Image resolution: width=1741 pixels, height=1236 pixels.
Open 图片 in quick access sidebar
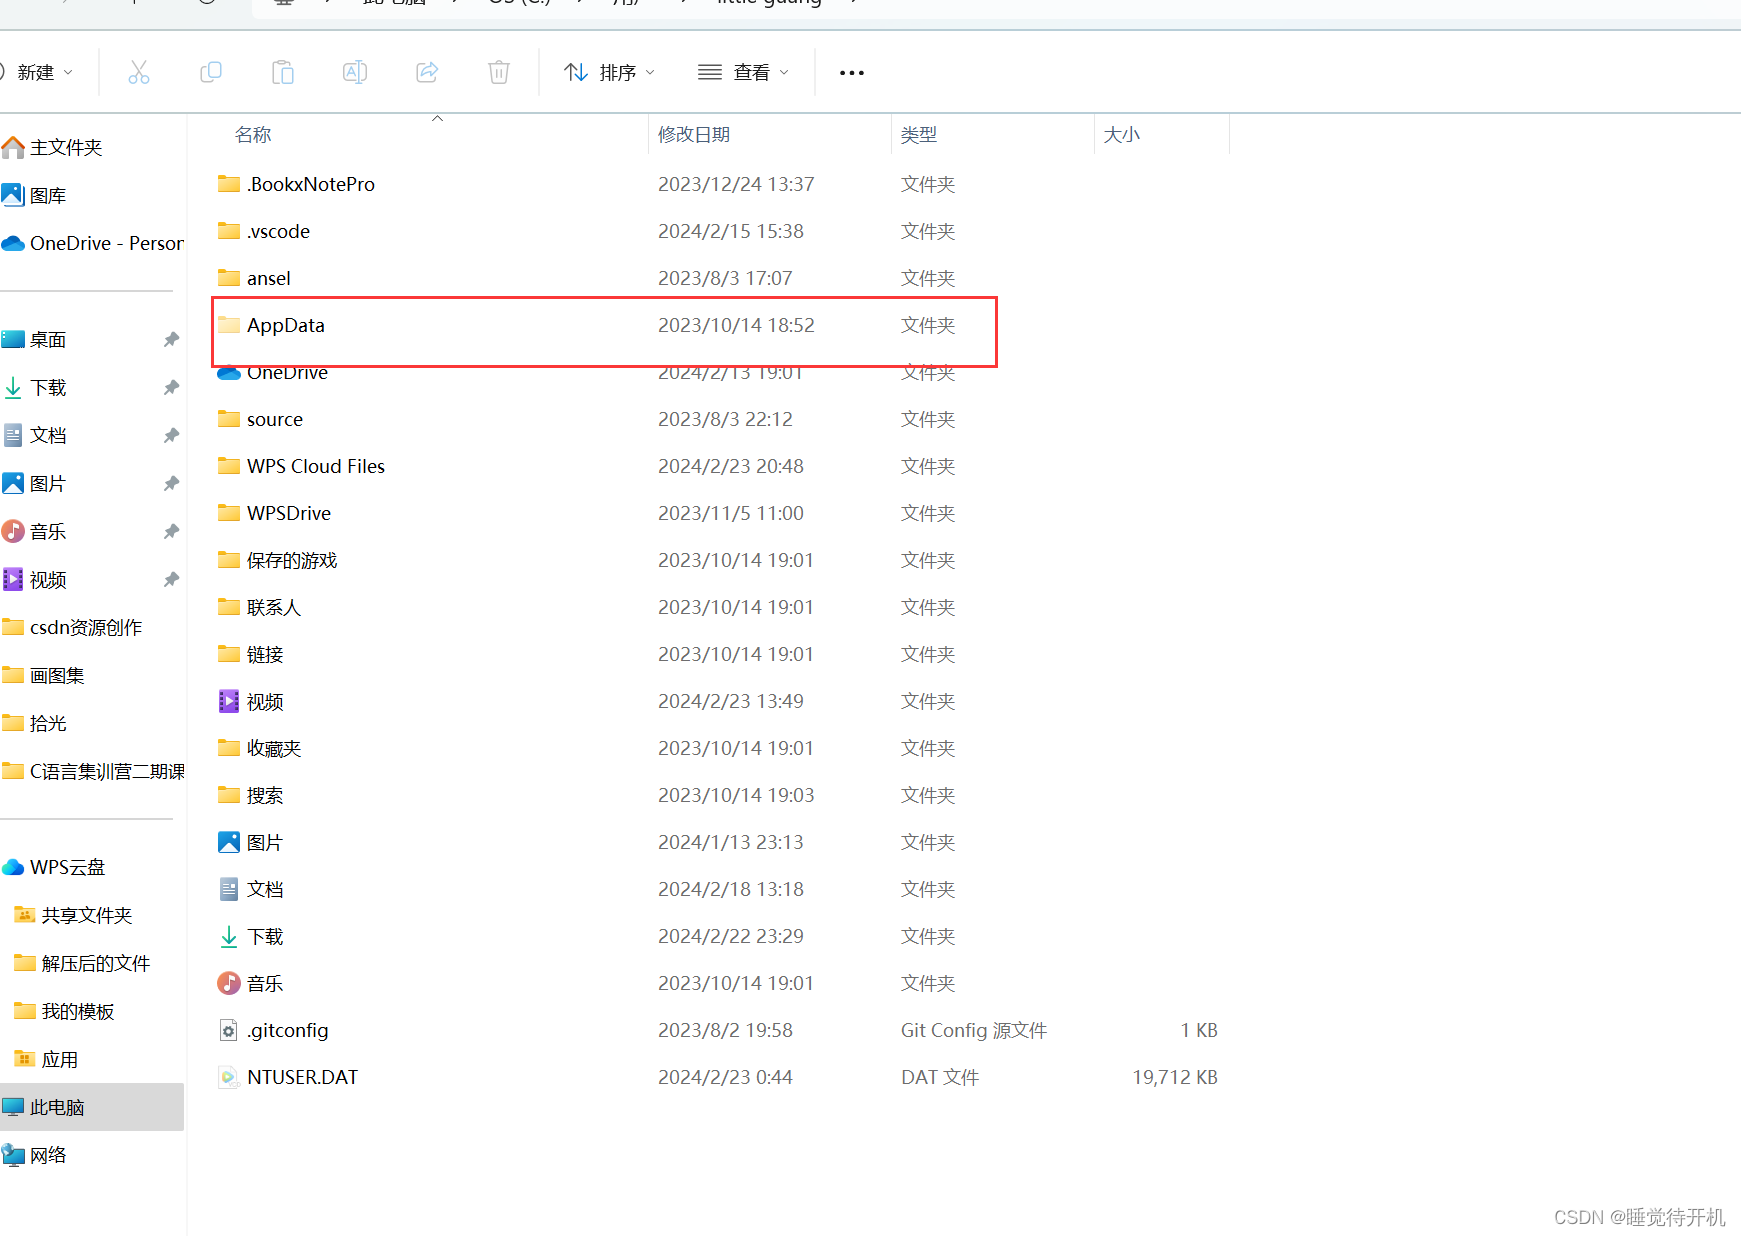[x=34, y=483]
